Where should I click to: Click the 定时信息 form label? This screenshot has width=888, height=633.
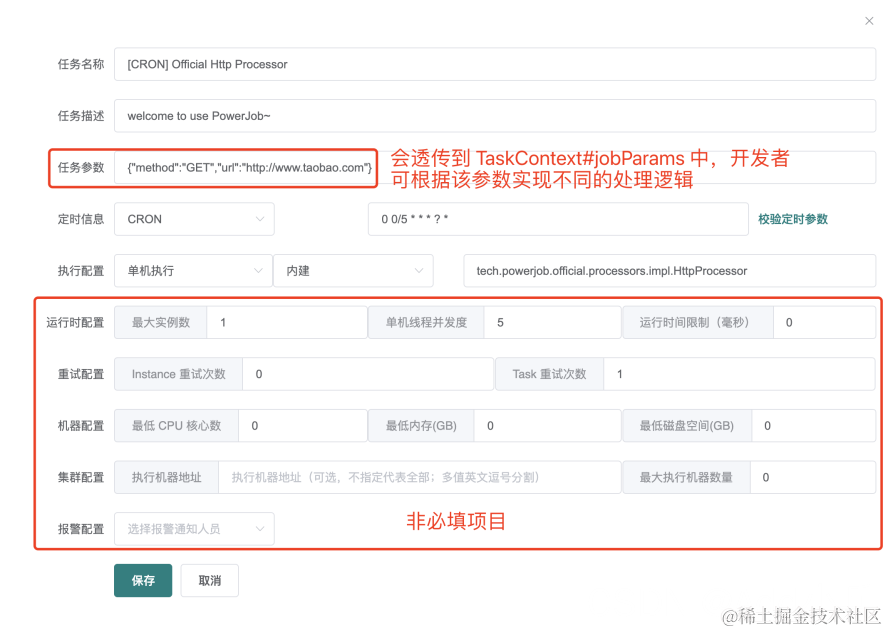coord(81,219)
